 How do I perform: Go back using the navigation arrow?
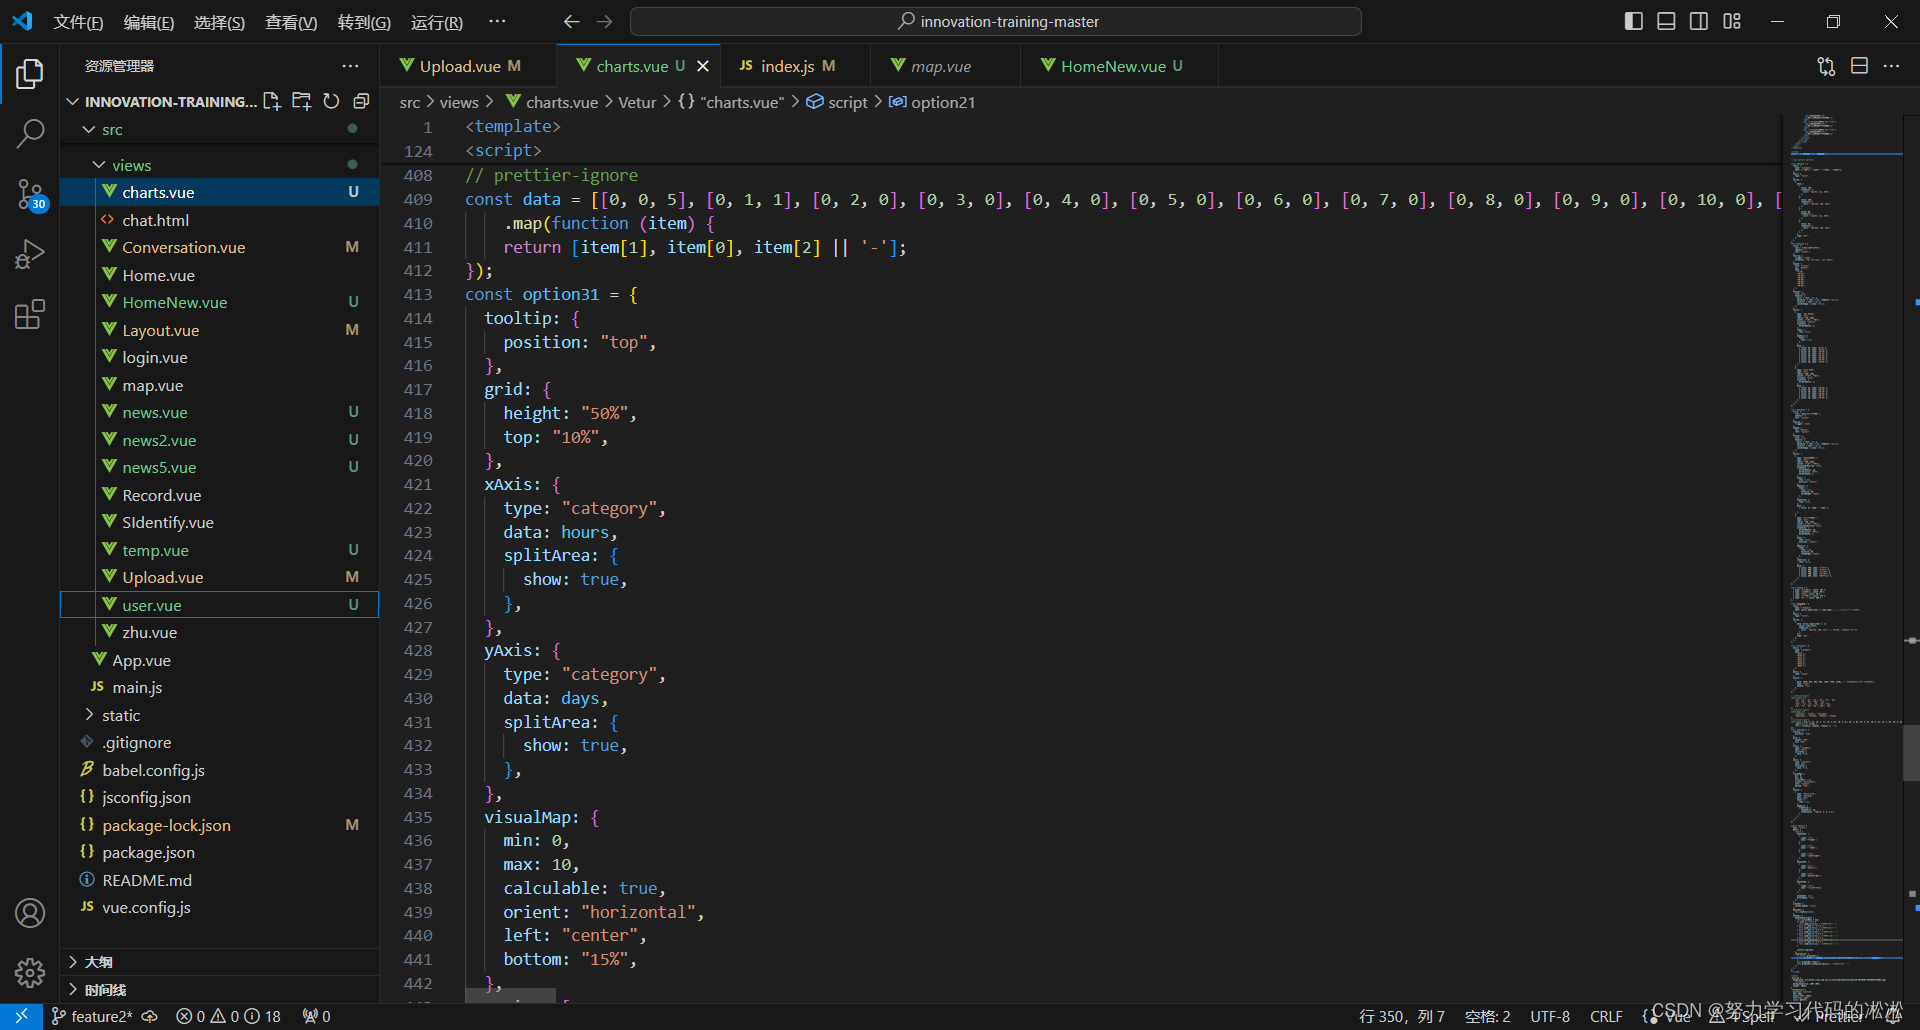(x=571, y=22)
